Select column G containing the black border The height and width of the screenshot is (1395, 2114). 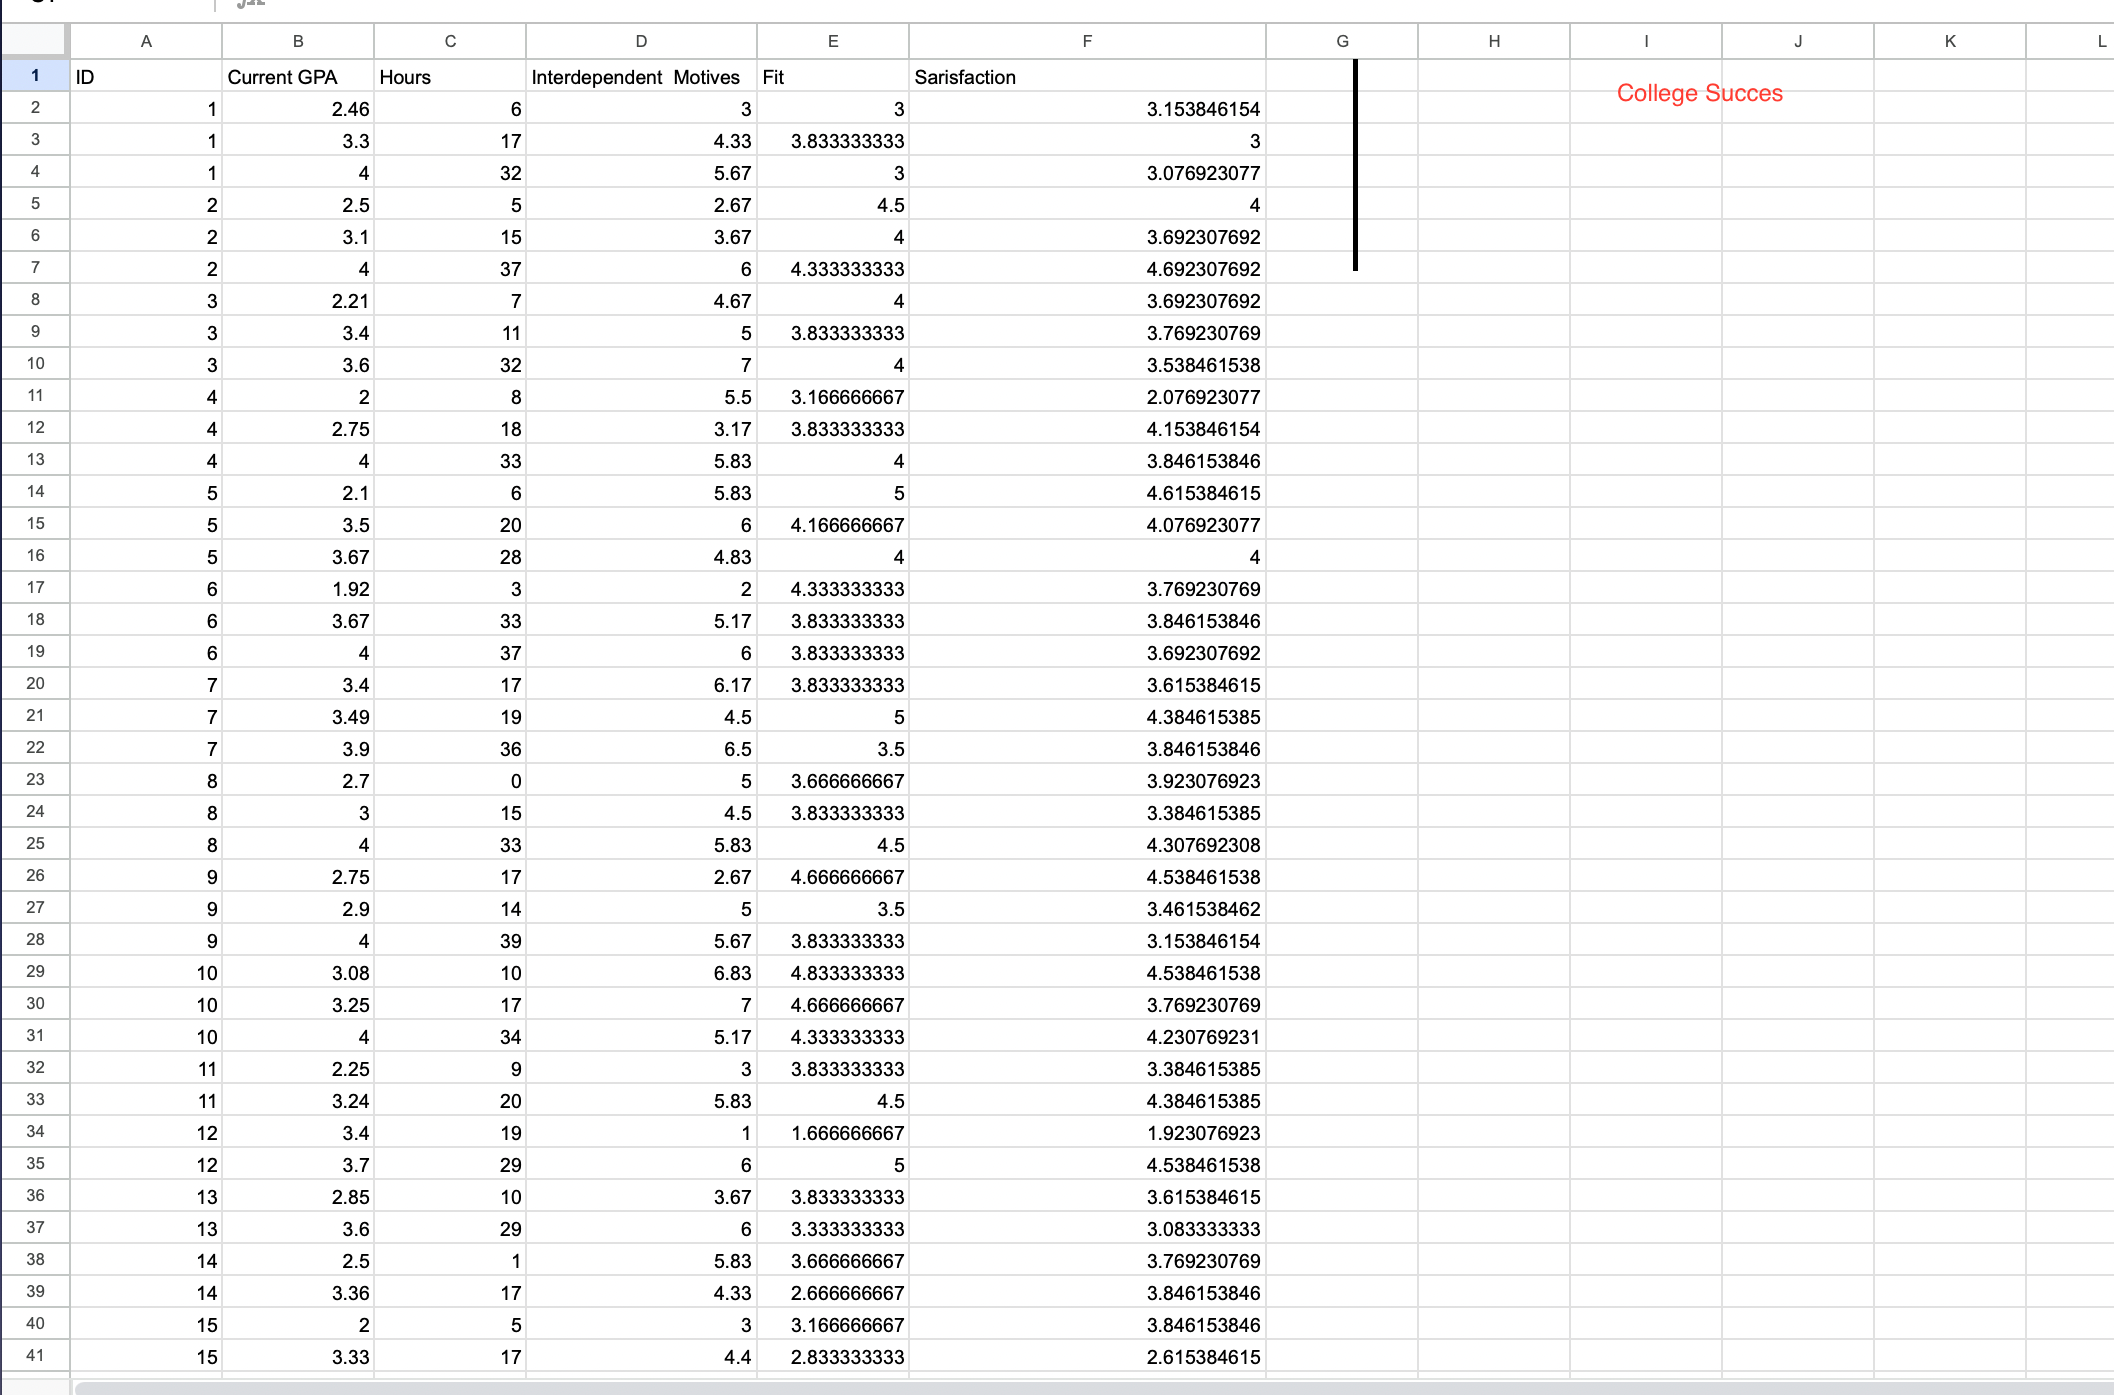[x=1342, y=41]
